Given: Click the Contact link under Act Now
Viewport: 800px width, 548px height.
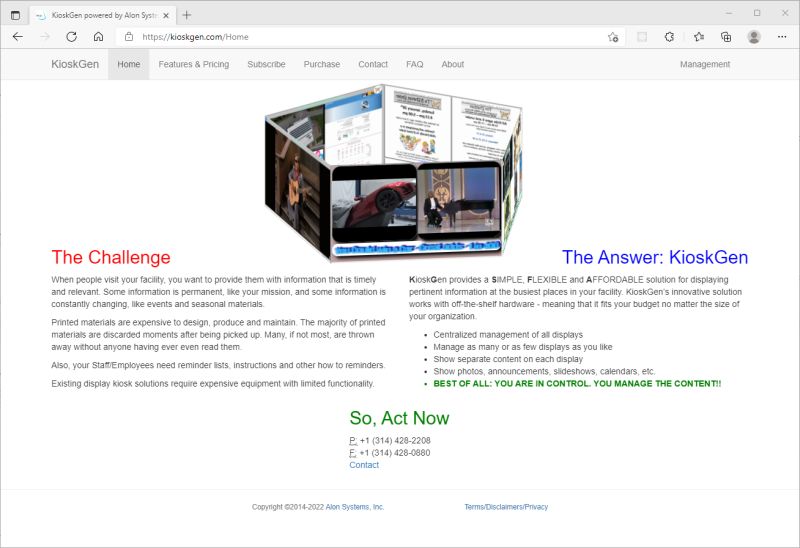Looking at the screenshot, I should (x=364, y=465).
